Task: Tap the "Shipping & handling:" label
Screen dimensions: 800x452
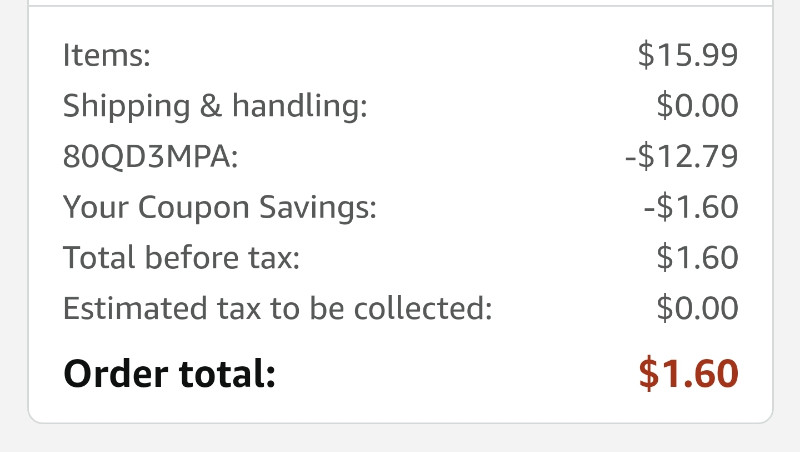Action: [x=215, y=107]
